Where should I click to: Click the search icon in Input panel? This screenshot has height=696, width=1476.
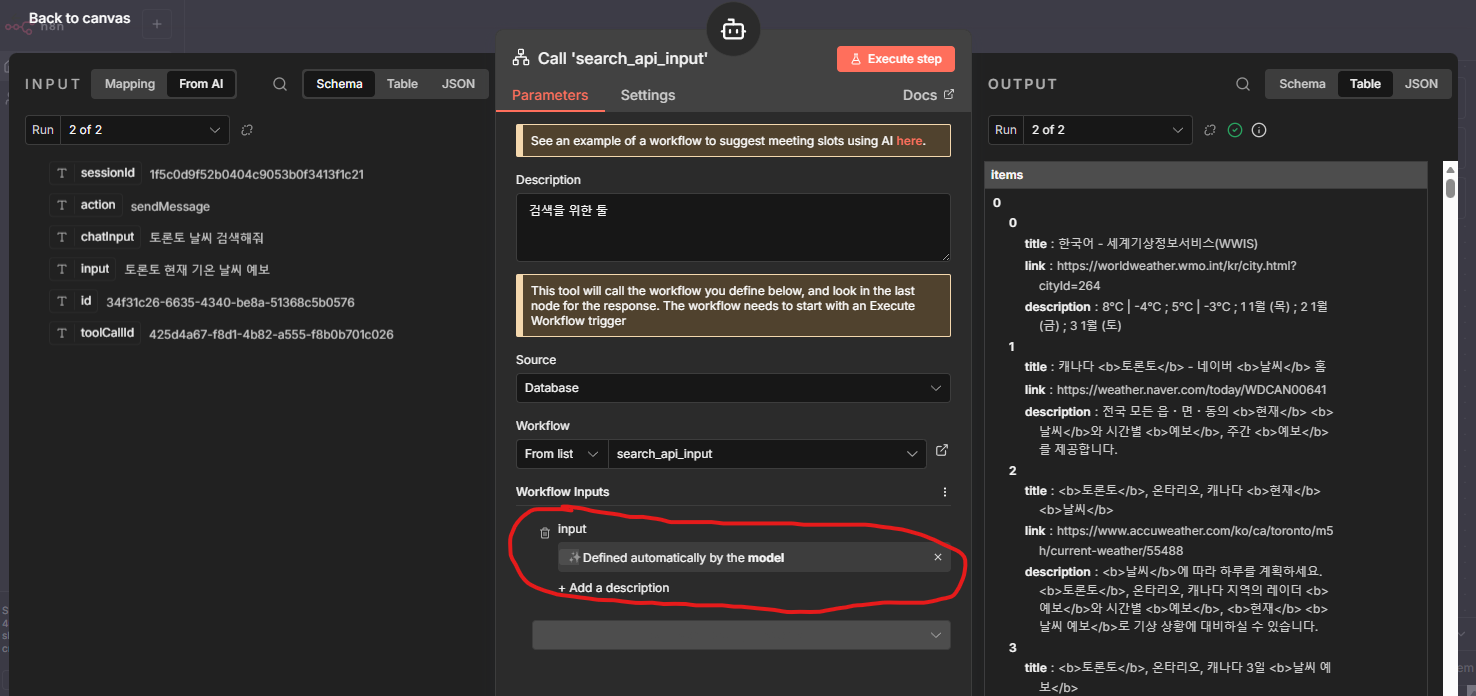pos(280,84)
